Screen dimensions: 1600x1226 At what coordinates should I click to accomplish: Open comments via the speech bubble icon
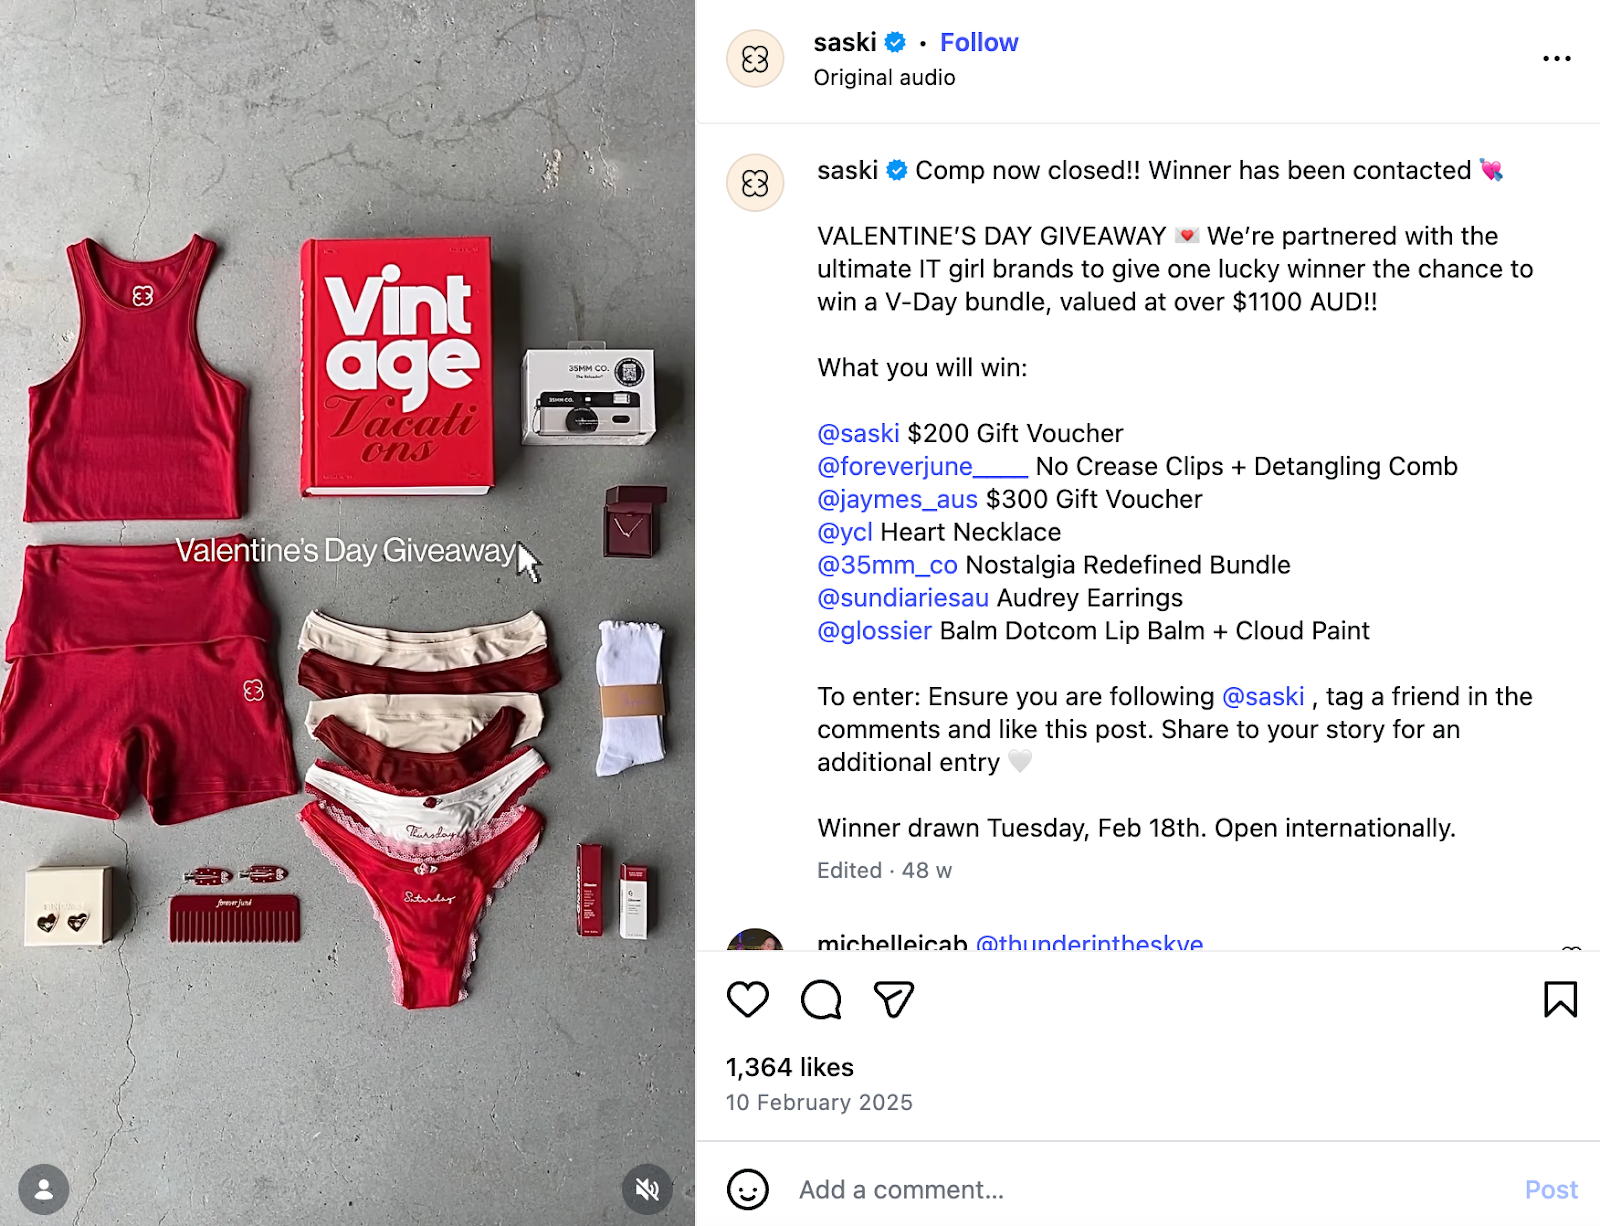820,998
